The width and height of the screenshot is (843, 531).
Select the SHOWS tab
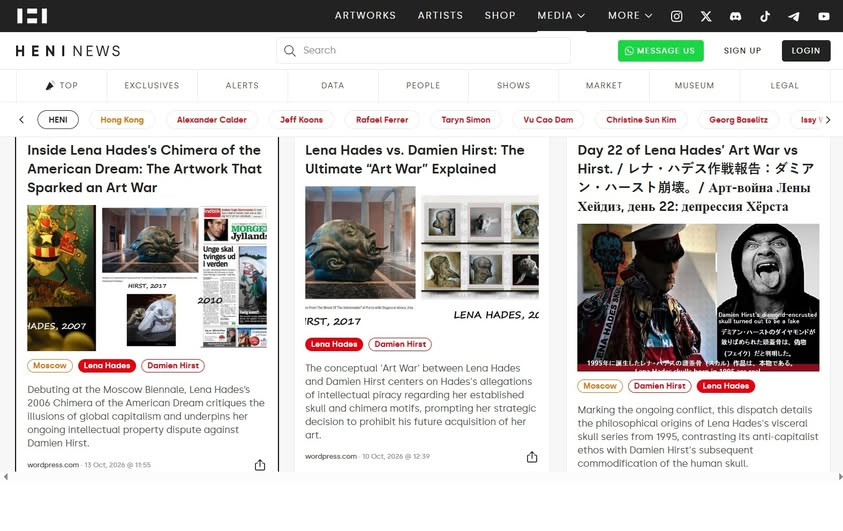[x=513, y=85]
